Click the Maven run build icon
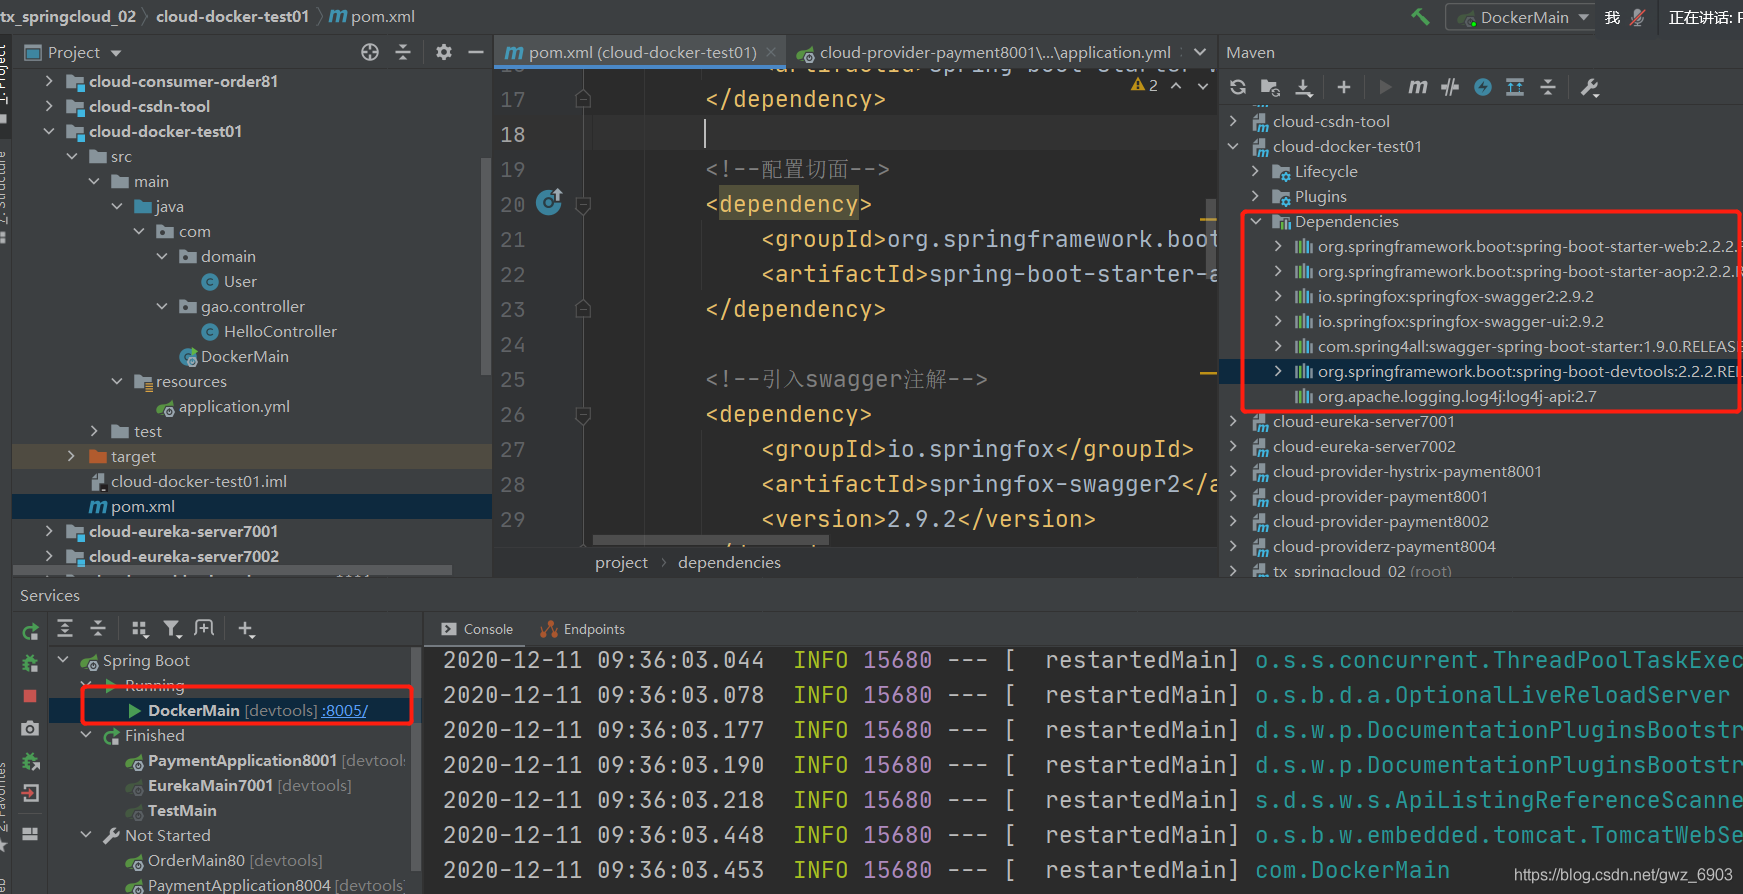Screen dimensions: 1743x894 (1385, 87)
